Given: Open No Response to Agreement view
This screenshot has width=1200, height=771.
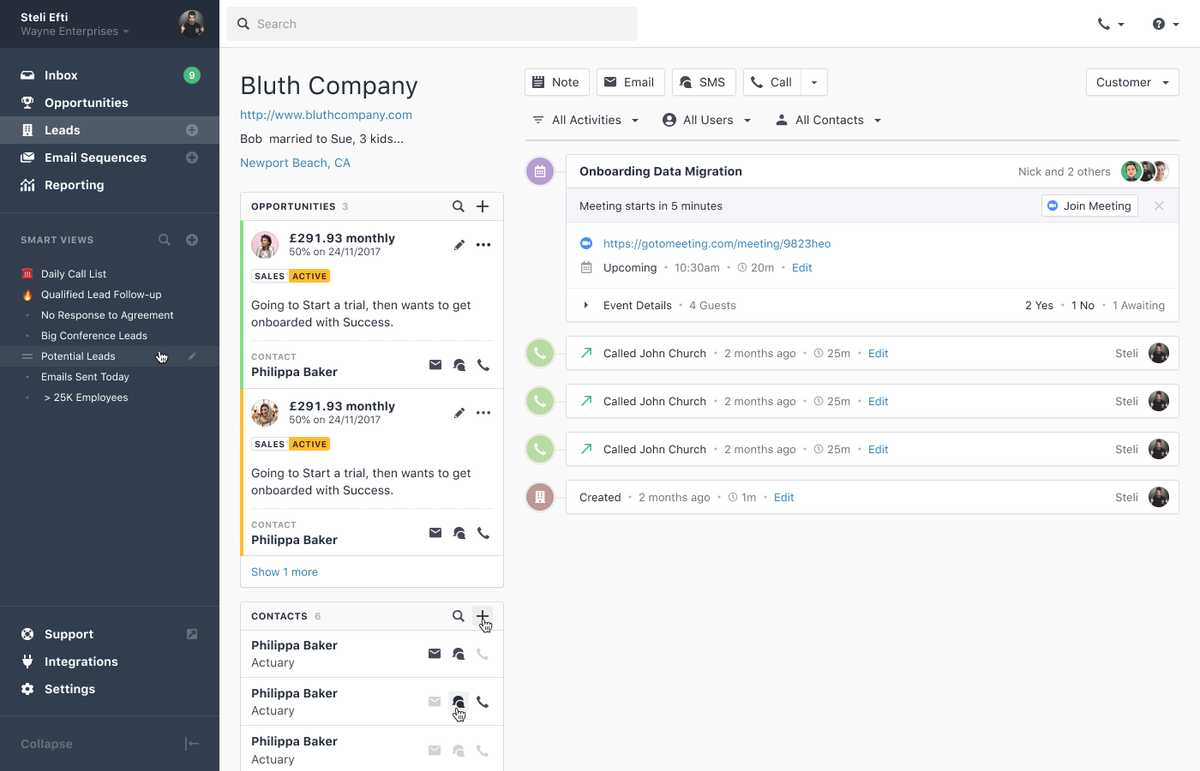Looking at the screenshot, I should 107,315.
